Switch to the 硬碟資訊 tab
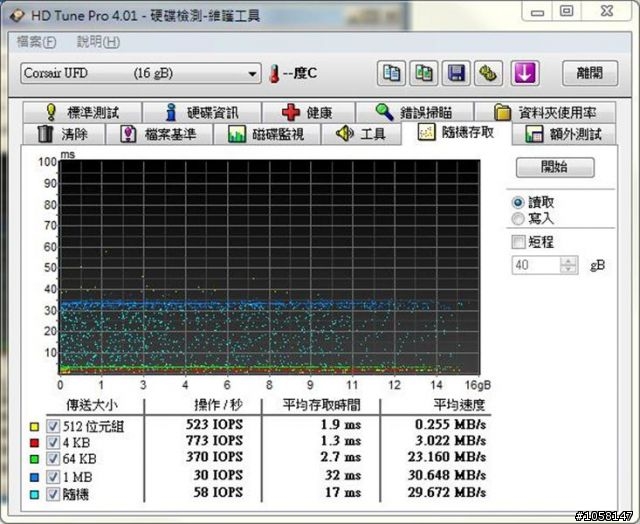 pos(202,112)
